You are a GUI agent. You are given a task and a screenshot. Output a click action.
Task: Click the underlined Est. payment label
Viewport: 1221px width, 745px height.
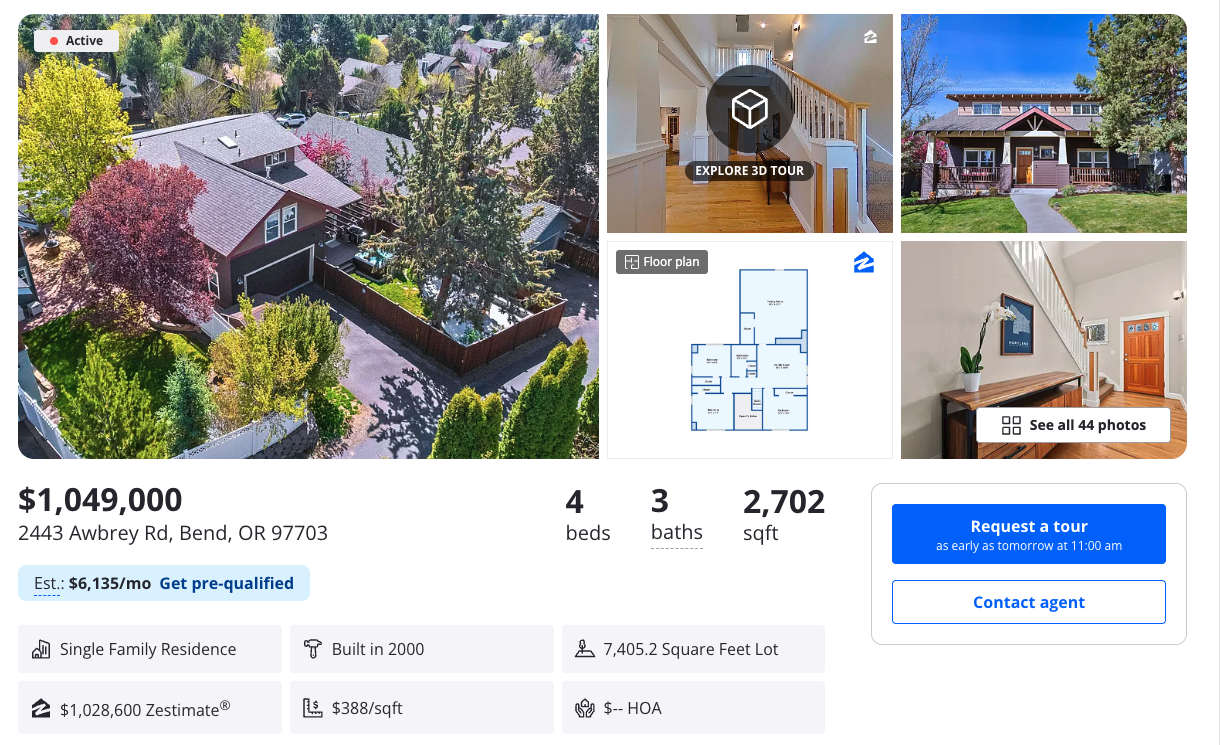click(x=48, y=583)
